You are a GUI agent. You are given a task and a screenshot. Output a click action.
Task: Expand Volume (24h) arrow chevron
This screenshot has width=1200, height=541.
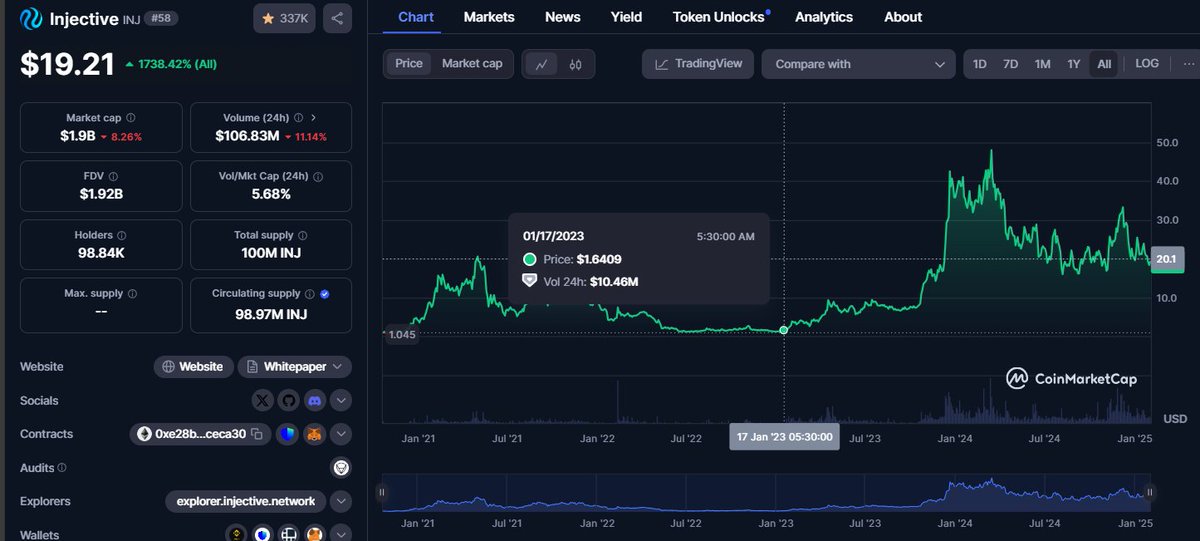(x=314, y=118)
